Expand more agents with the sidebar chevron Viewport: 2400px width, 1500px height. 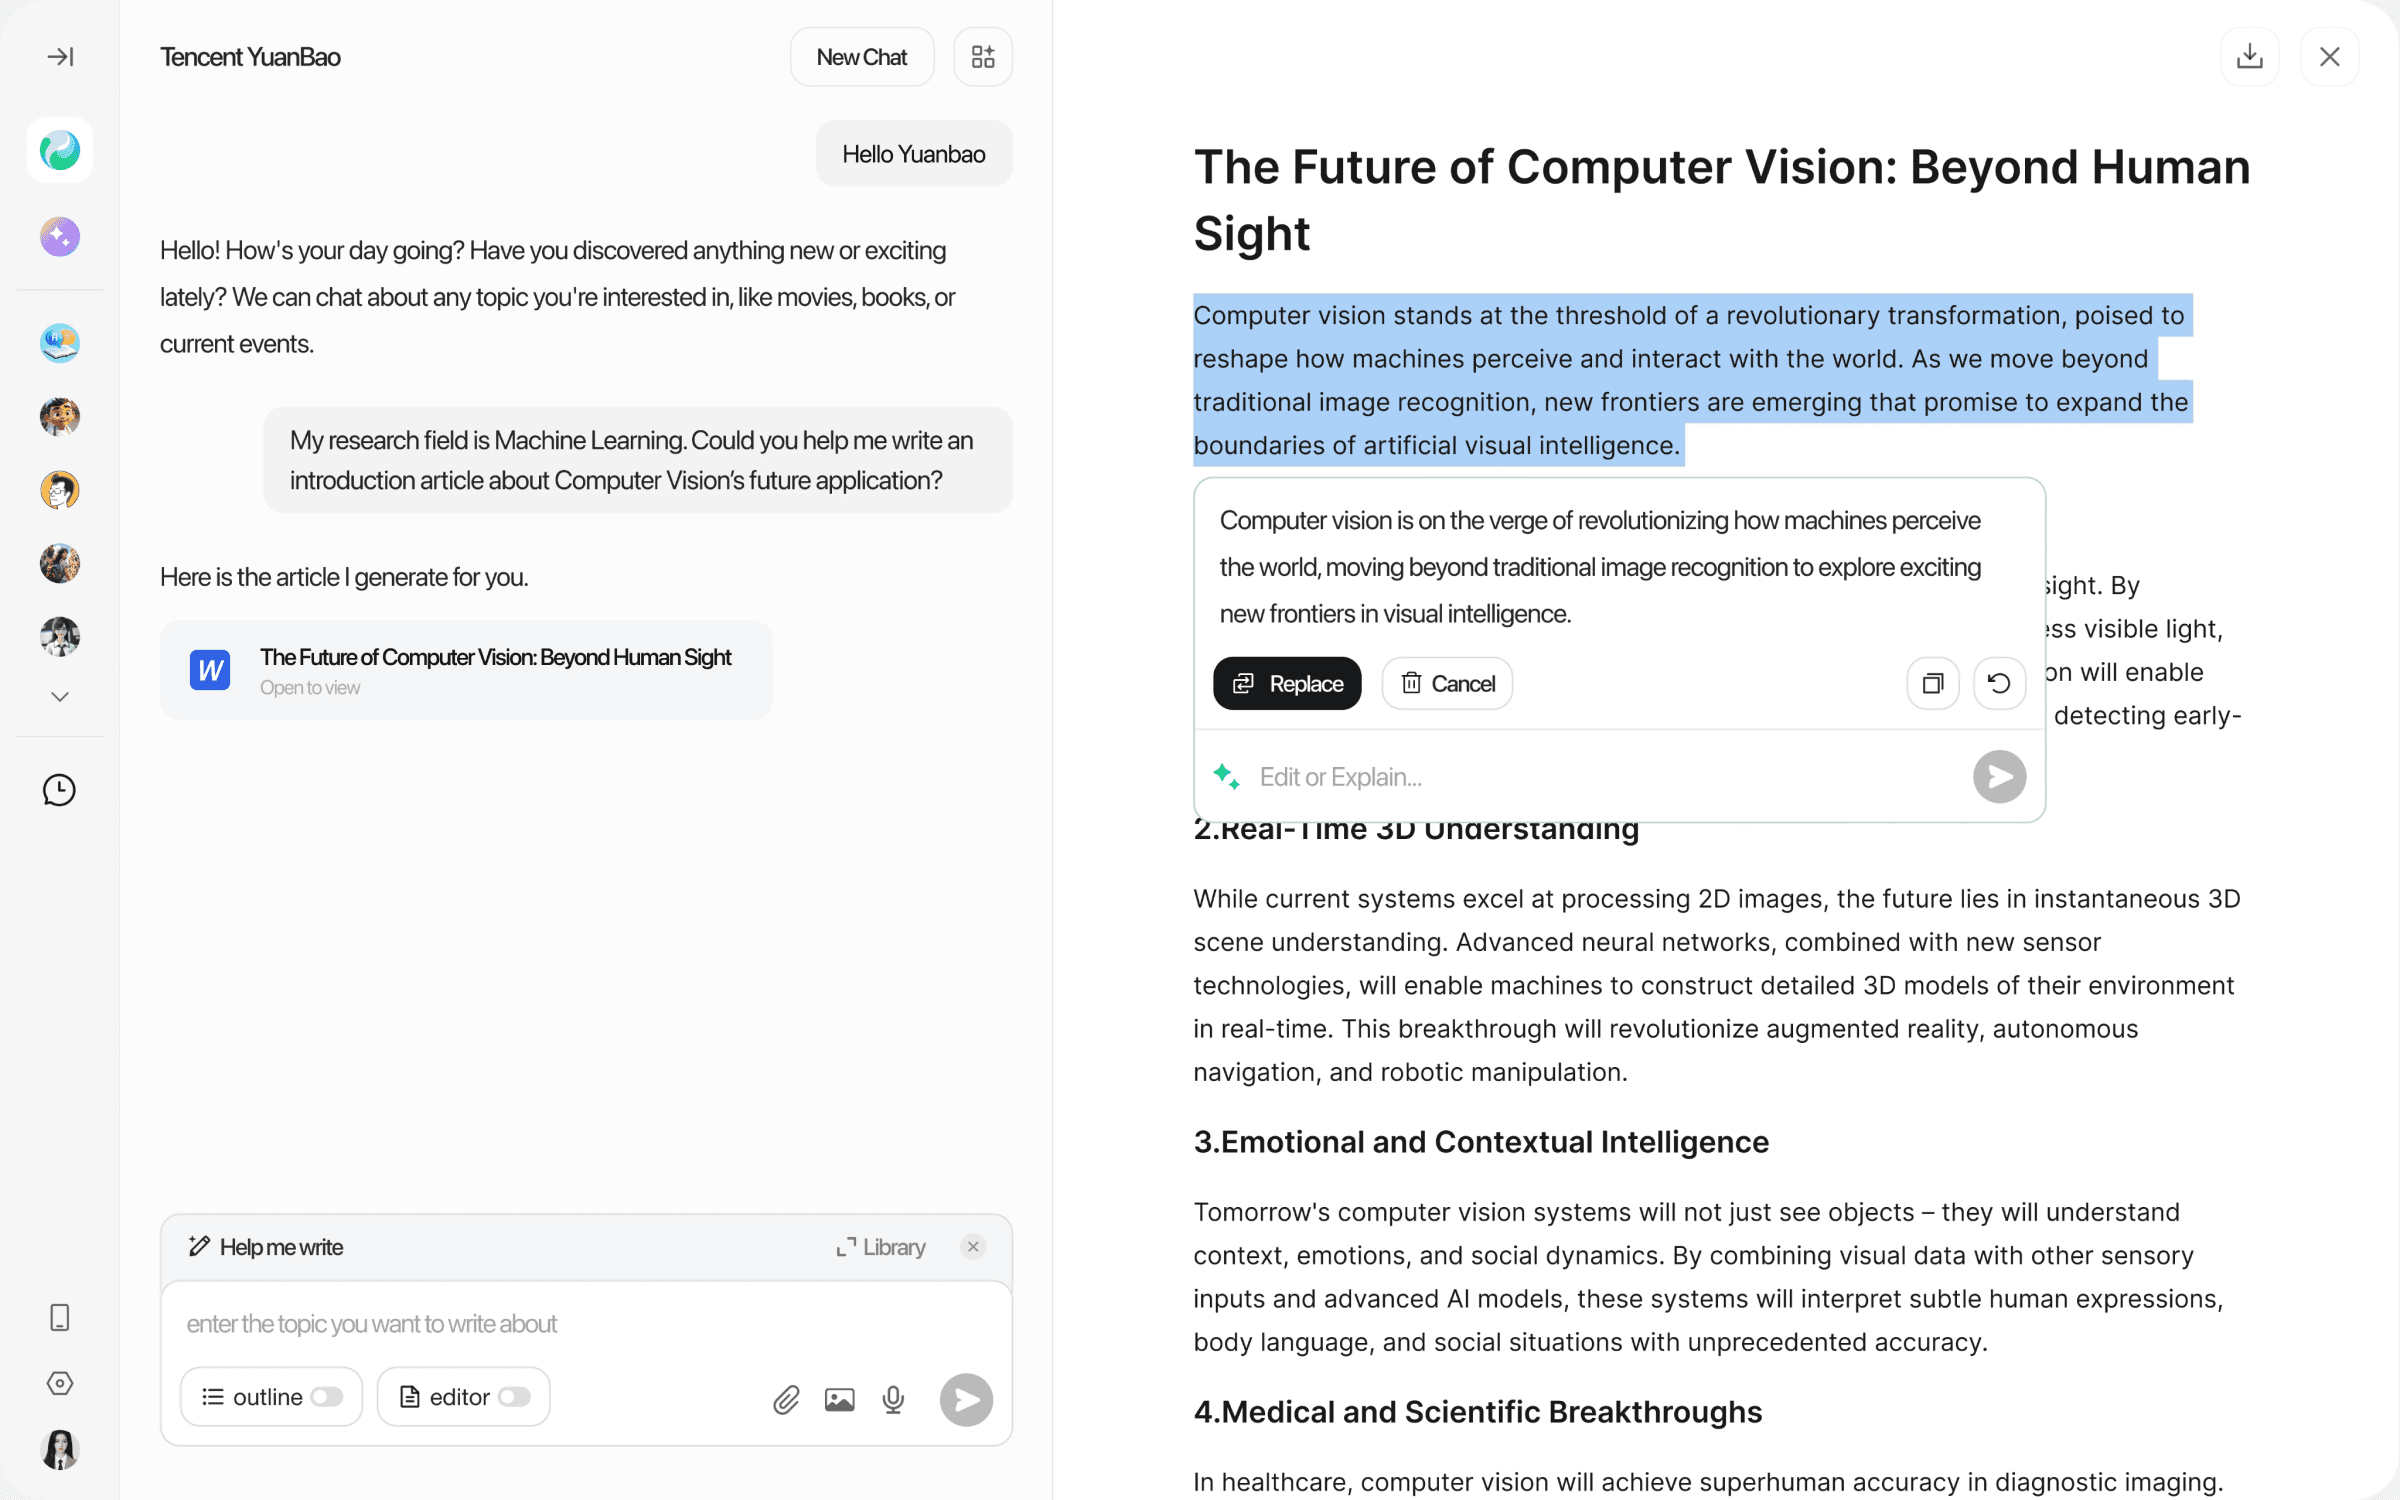tap(60, 697)
